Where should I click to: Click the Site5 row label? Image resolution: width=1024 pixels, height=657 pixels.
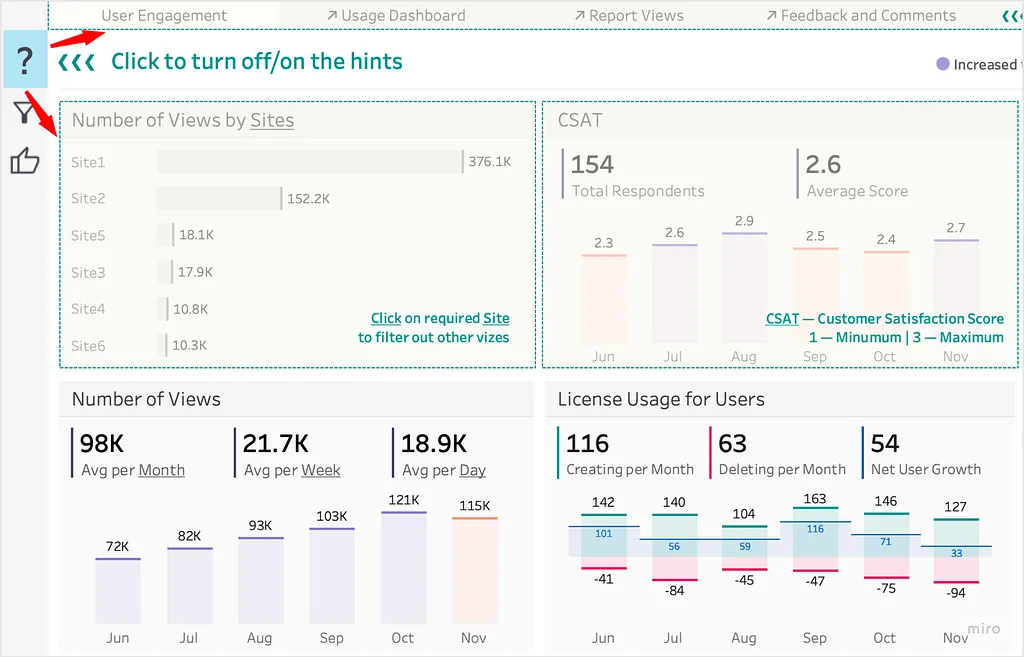coord(88,235)
